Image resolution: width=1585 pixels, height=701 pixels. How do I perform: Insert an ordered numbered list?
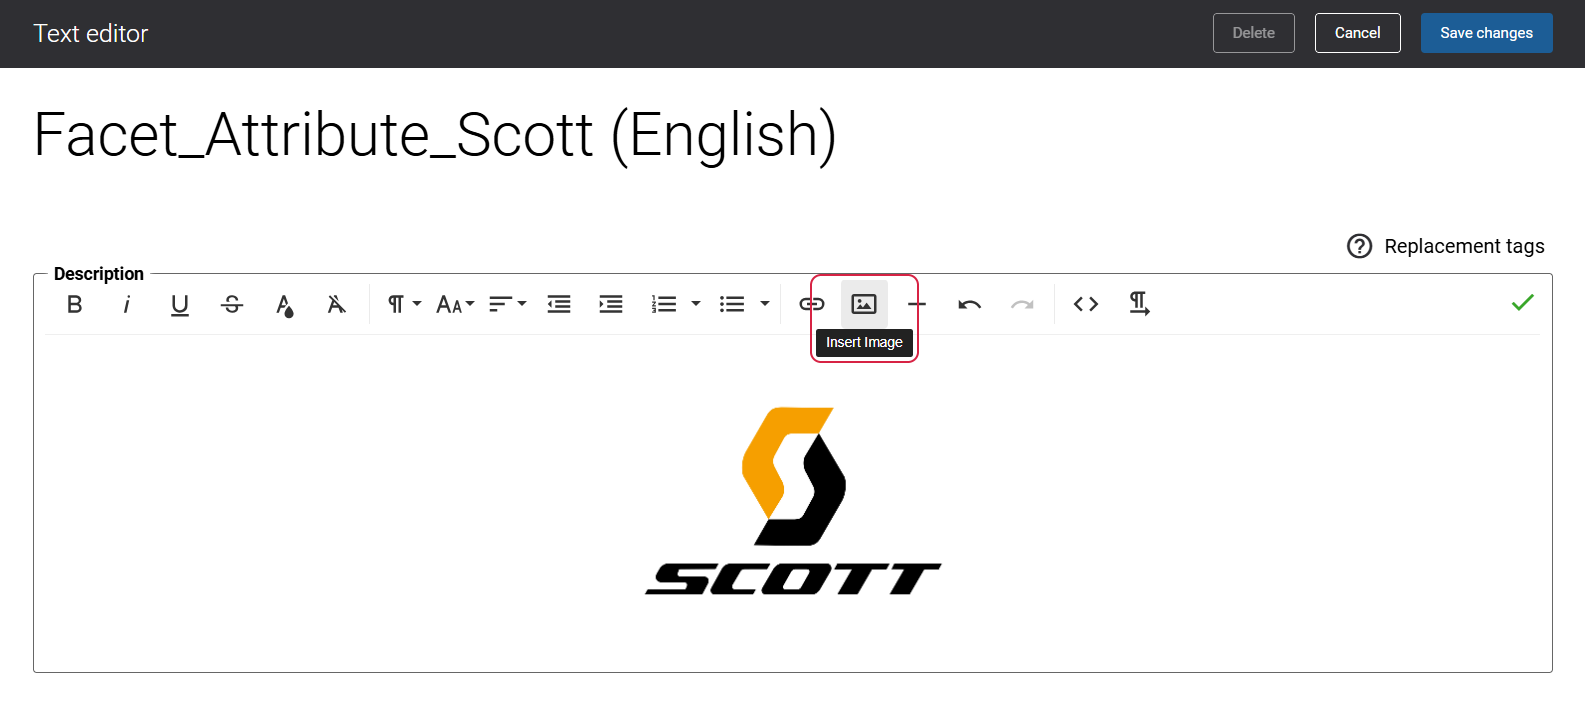(x=664, y=304)
